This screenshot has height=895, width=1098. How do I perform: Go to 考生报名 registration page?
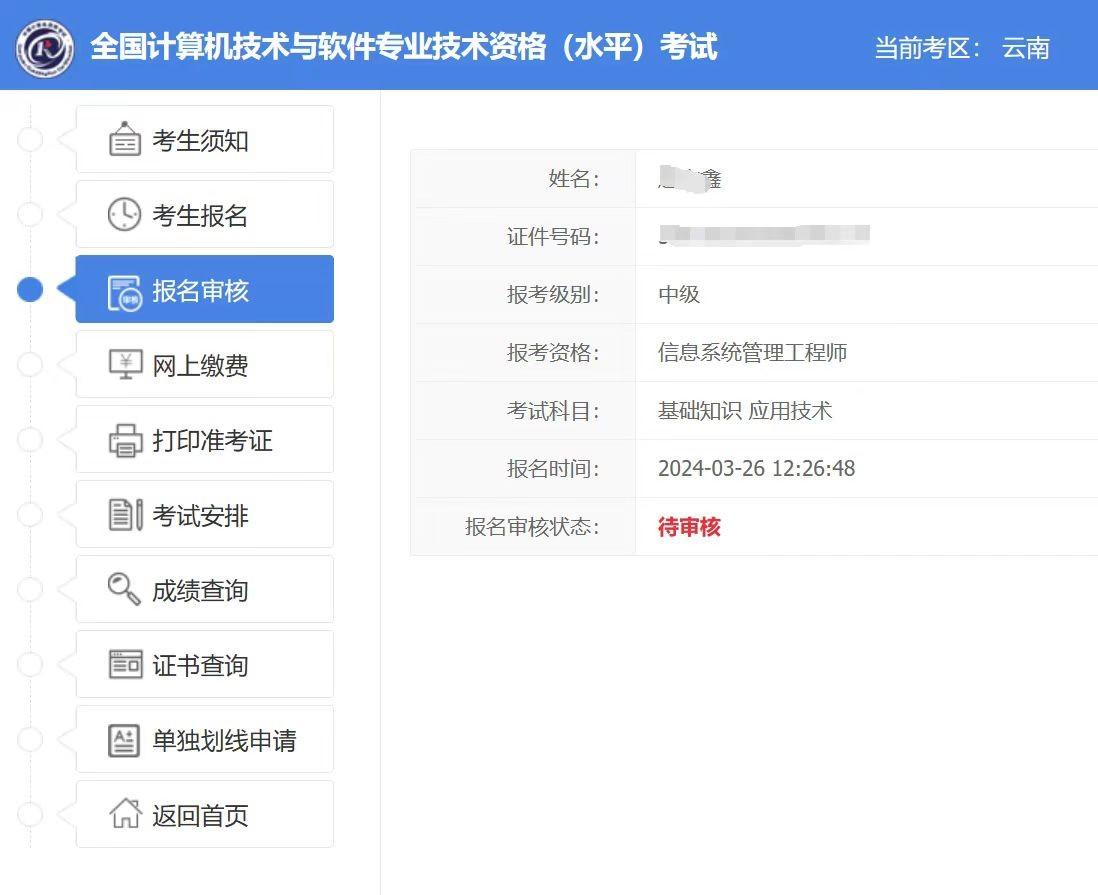click(x=200, y=216)
